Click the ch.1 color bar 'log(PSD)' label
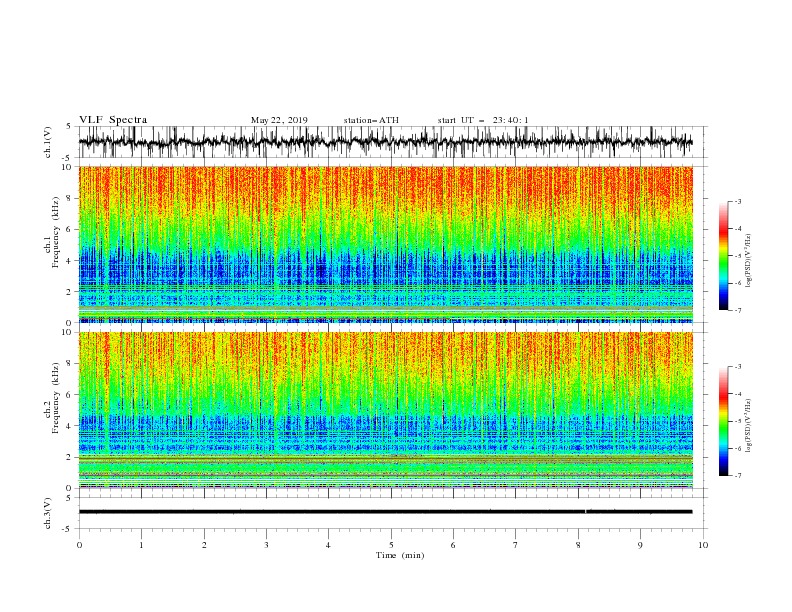The height and width of the screenshot is (612, 792). pos(749,261)
